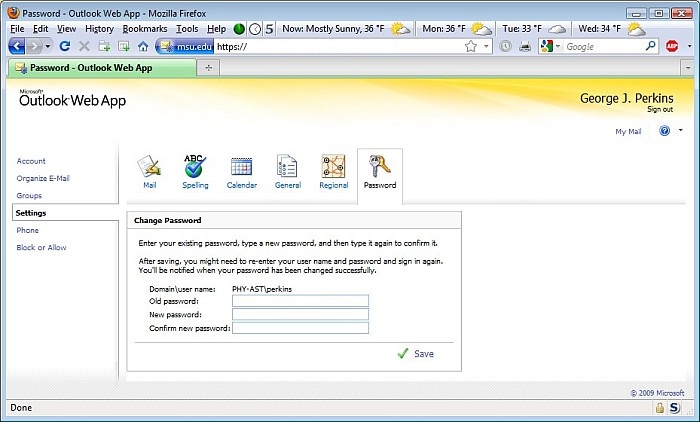This screenshot has height=422, width=700.
Task: Click the Old password field
Action: 300,301
